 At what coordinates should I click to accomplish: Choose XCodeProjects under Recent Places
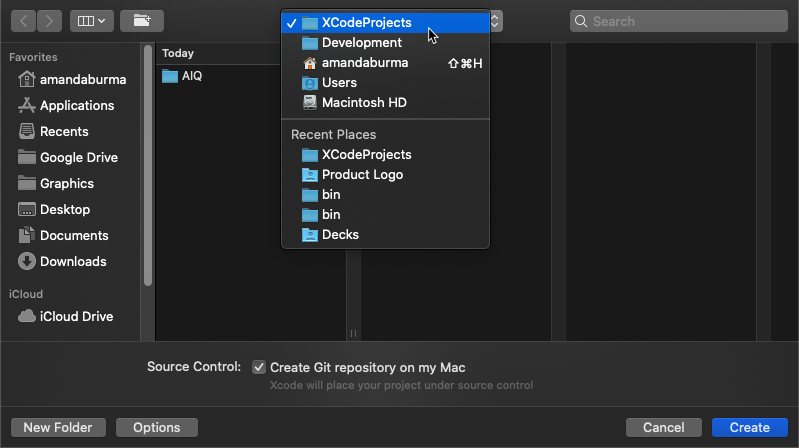click(x=385, y=154)
